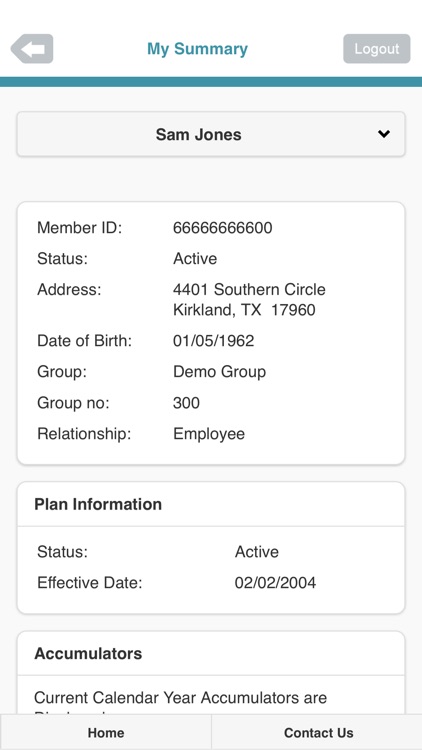Click the group number 300
The width and height of the screenshot is (422, 750).
click(186, 403)
